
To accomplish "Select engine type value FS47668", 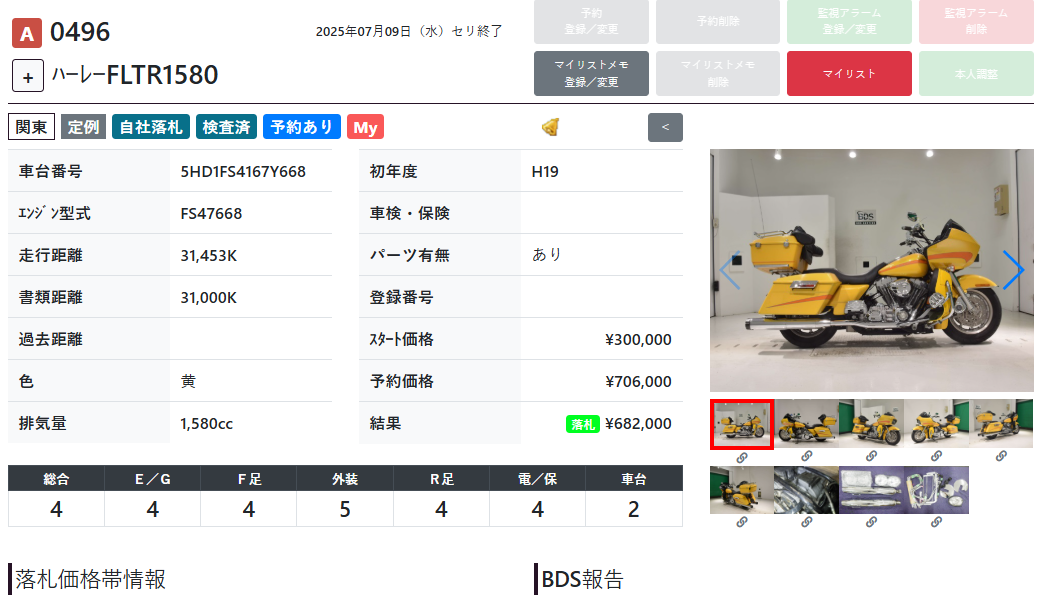I will click(211, 213).
